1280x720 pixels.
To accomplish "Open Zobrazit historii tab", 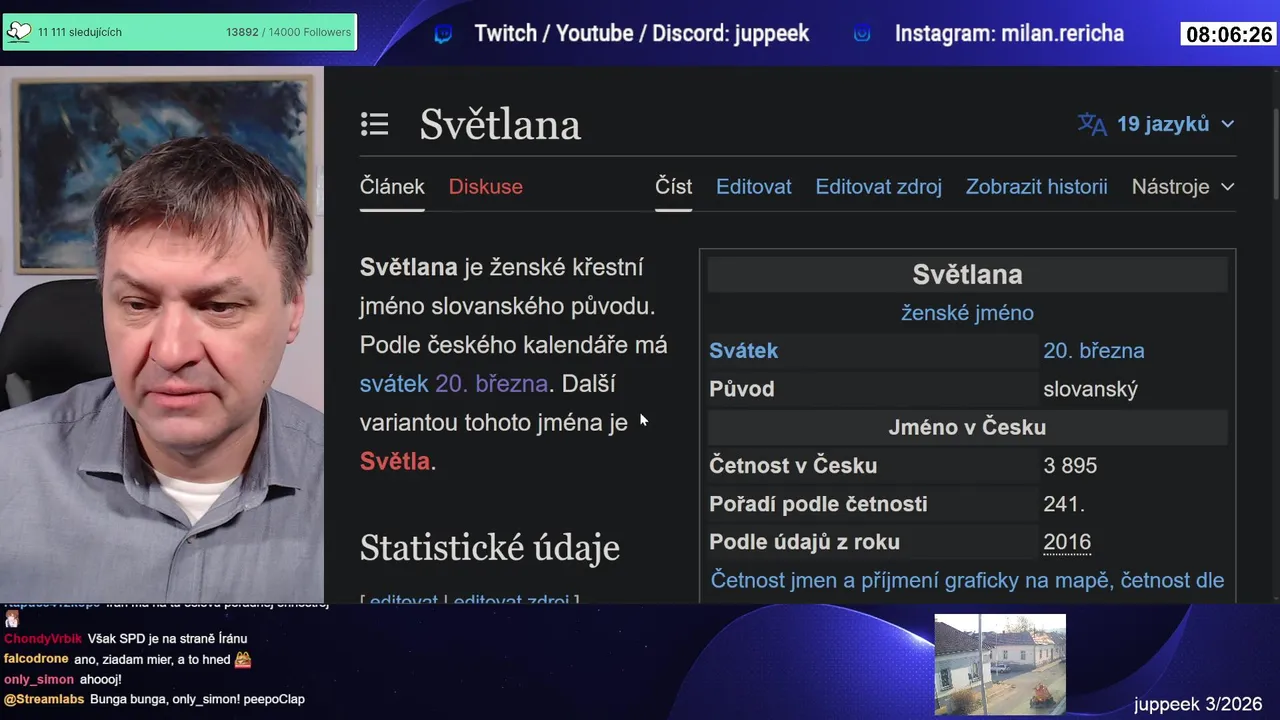I will click(x=1036, y=186).
